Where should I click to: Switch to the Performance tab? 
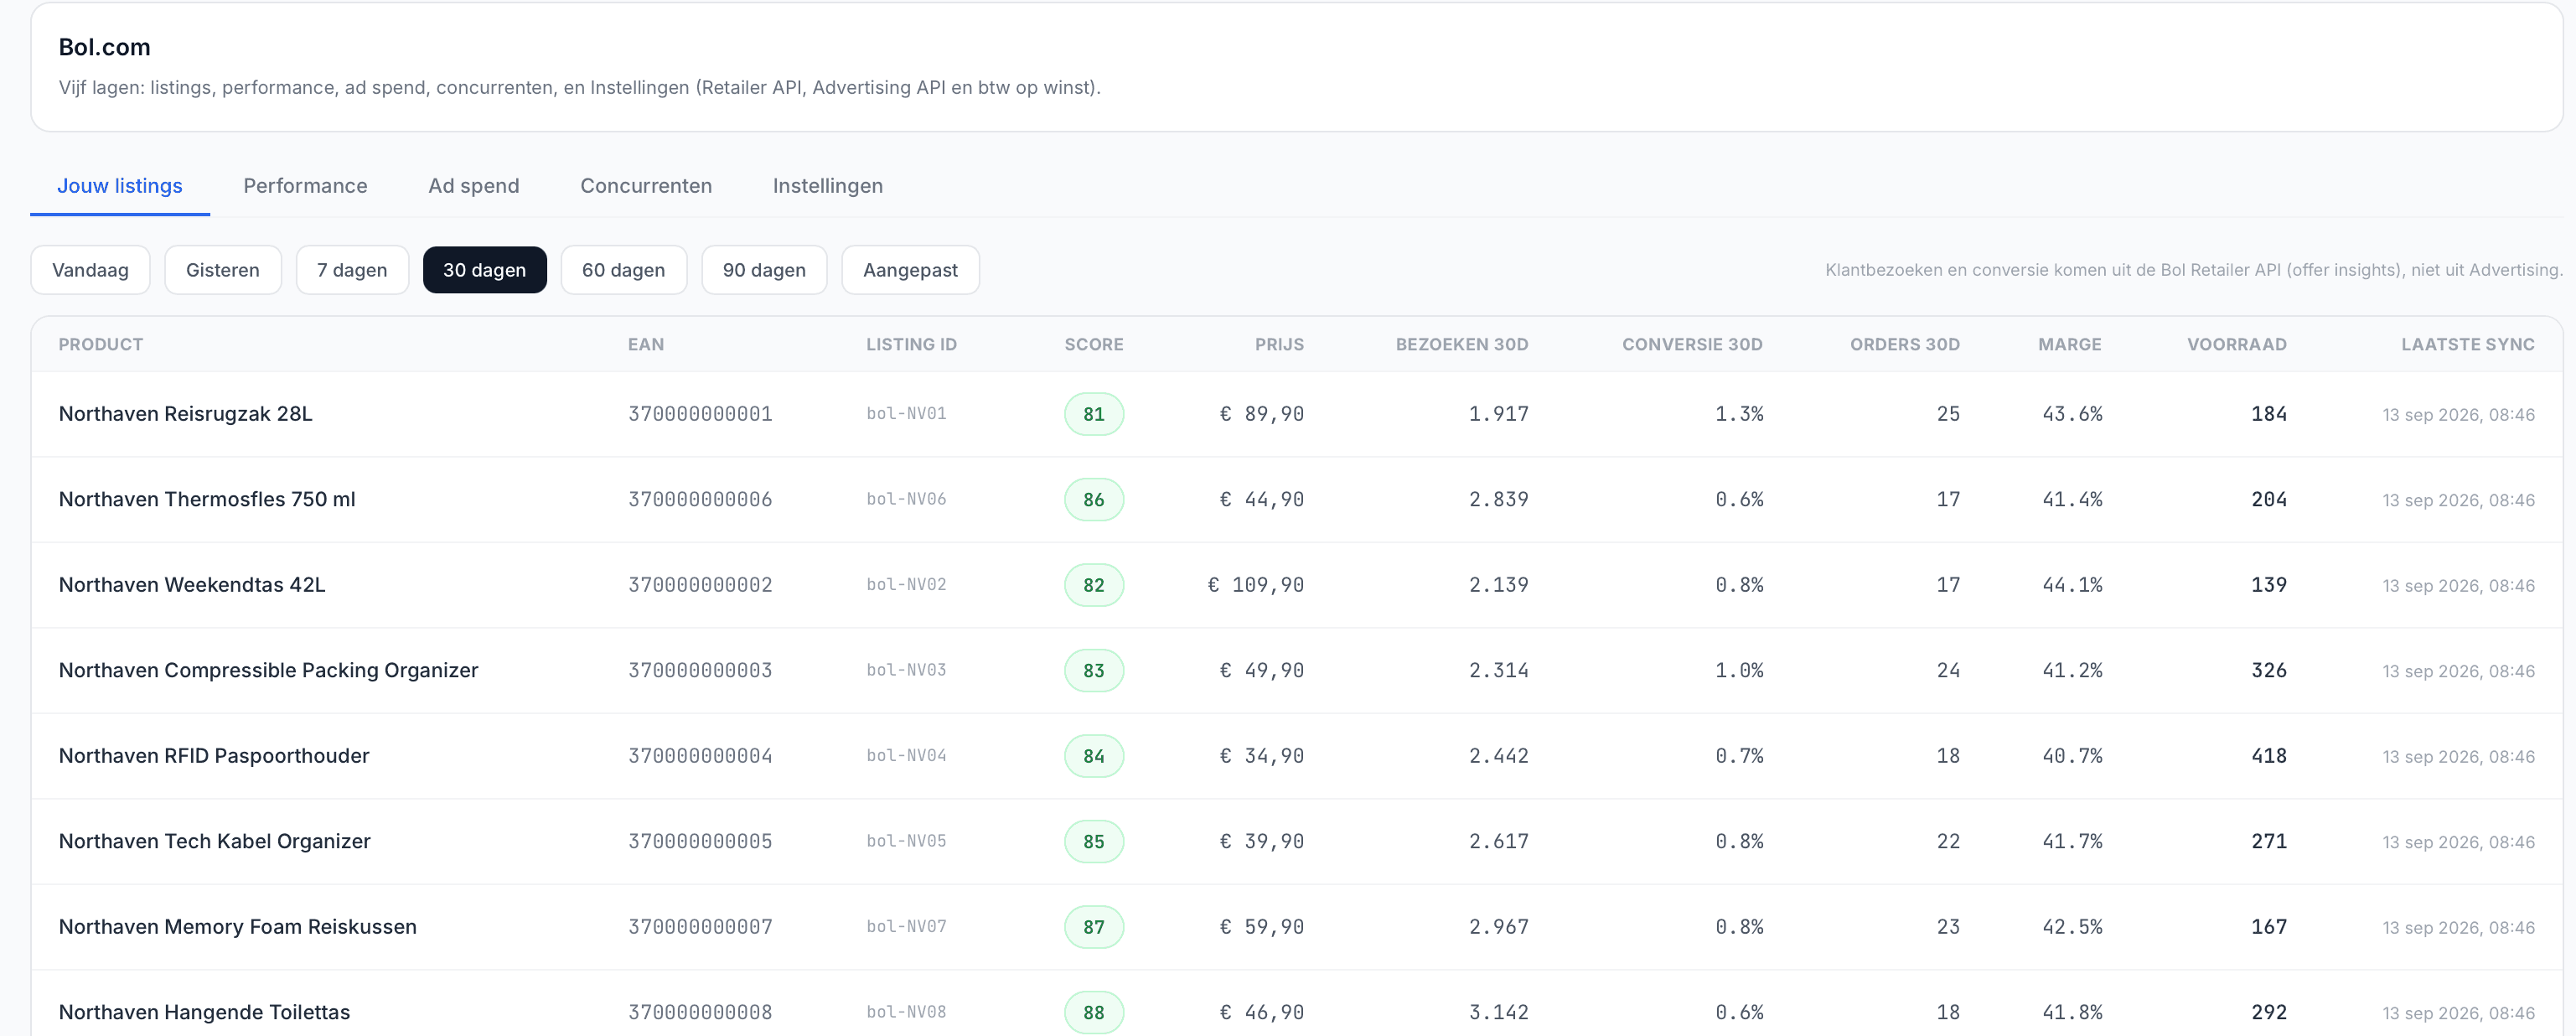point(305,186)
